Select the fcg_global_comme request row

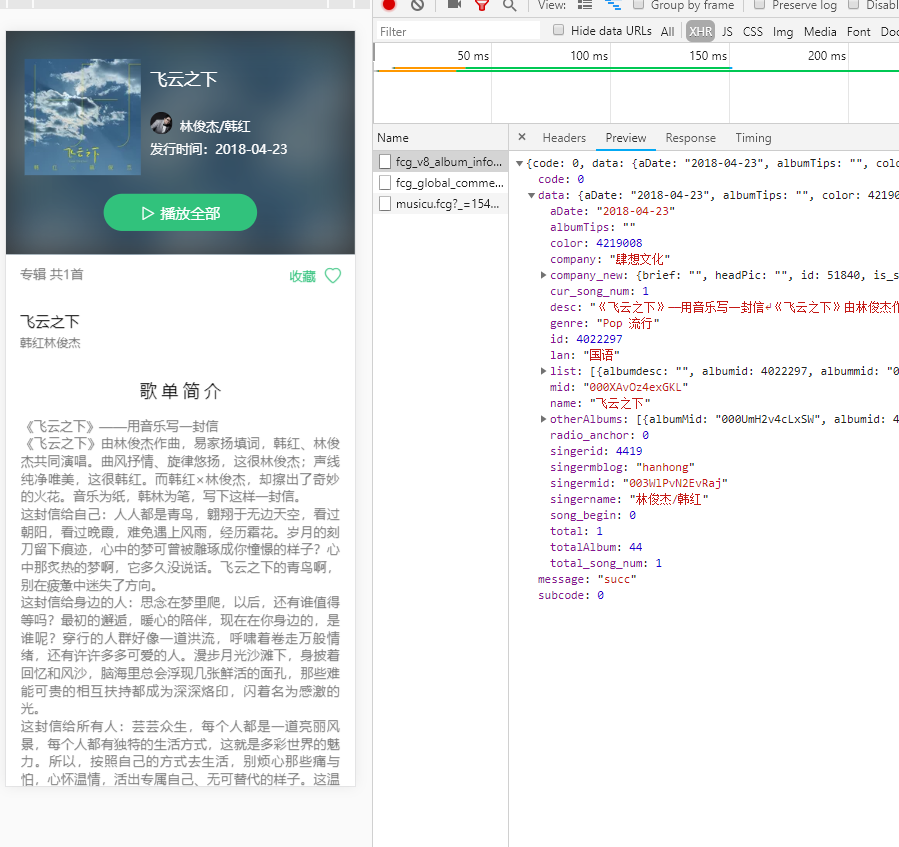click(x=440, y=183)
